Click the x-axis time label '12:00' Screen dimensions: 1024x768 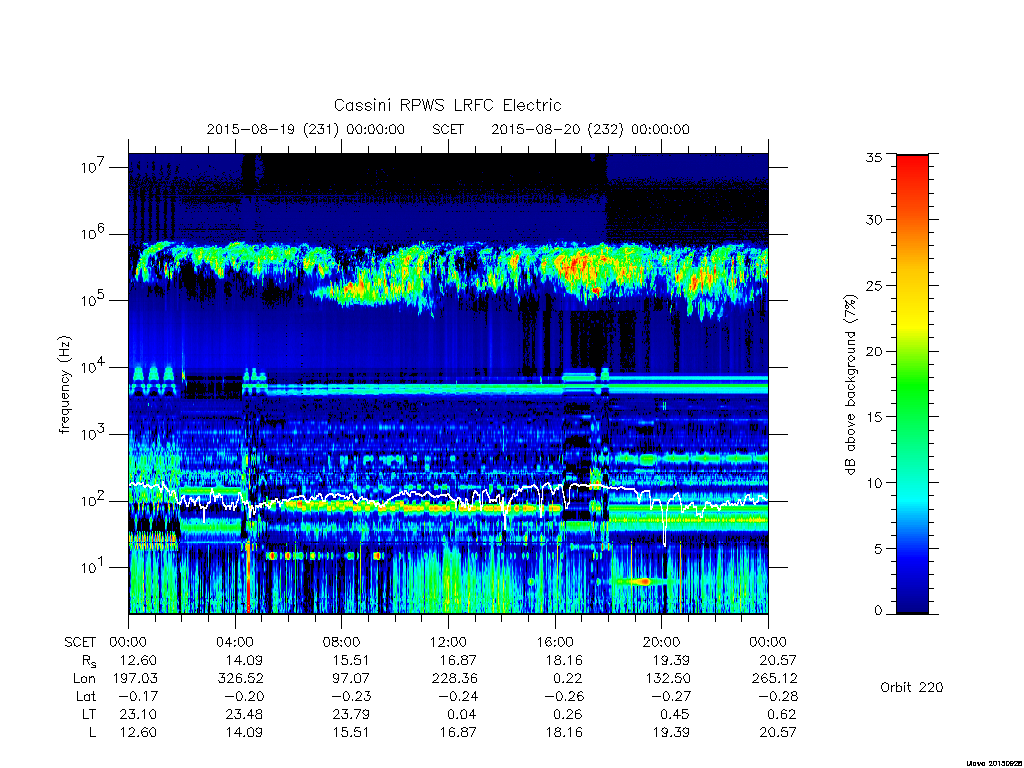(448, 642)
